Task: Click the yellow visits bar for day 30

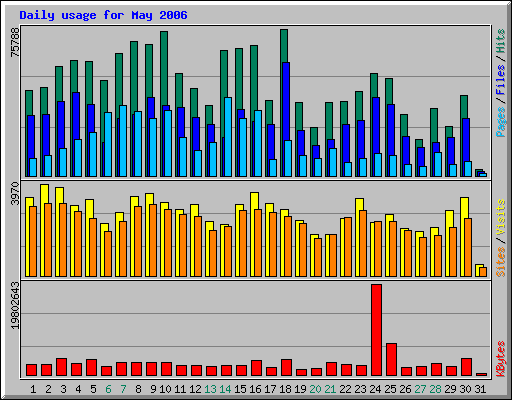Action: [465, 208]
